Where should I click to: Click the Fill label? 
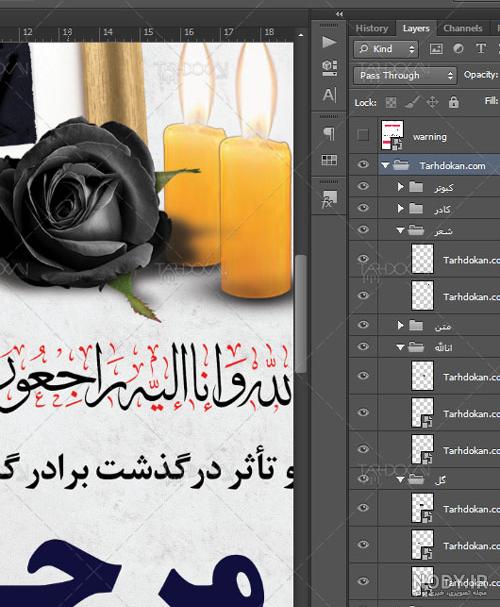pyautogui.click(x=491, y=101)
